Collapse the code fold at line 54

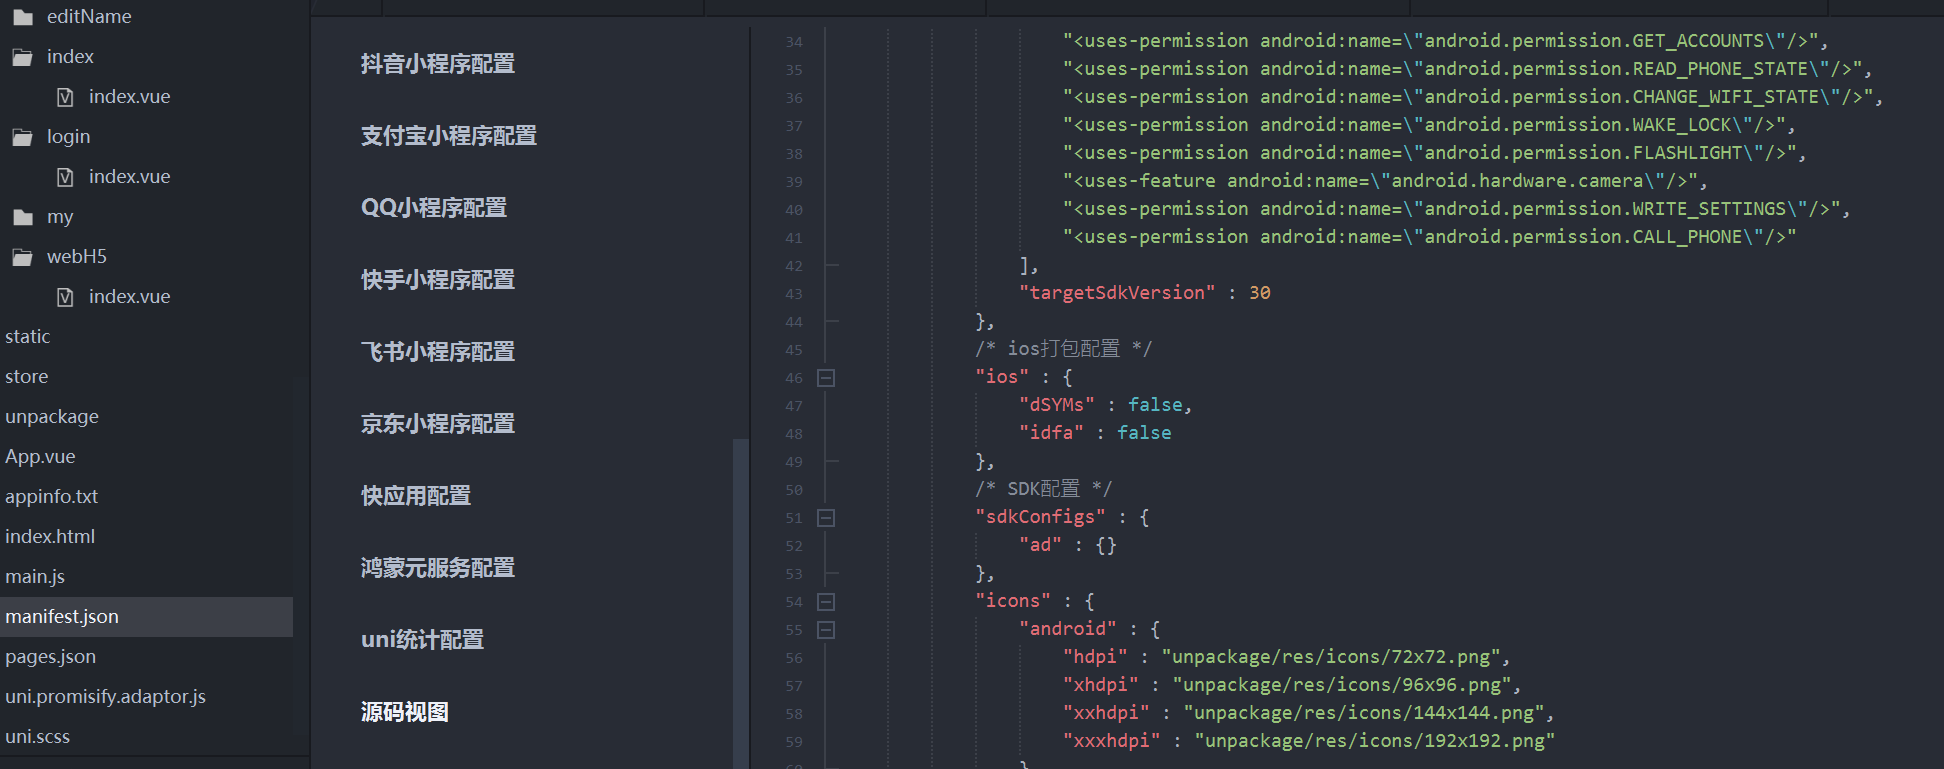tap(826, 602)
